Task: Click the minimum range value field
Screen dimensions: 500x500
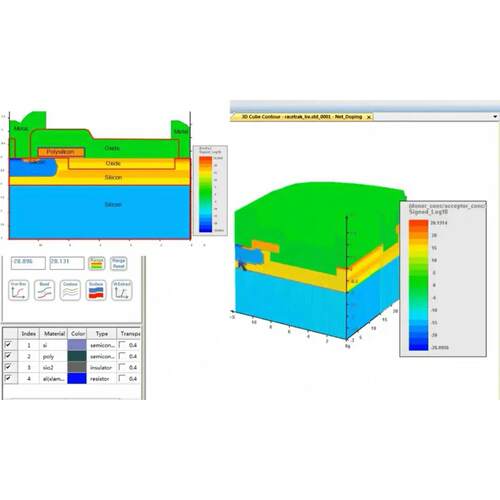Action: point(28,263)
